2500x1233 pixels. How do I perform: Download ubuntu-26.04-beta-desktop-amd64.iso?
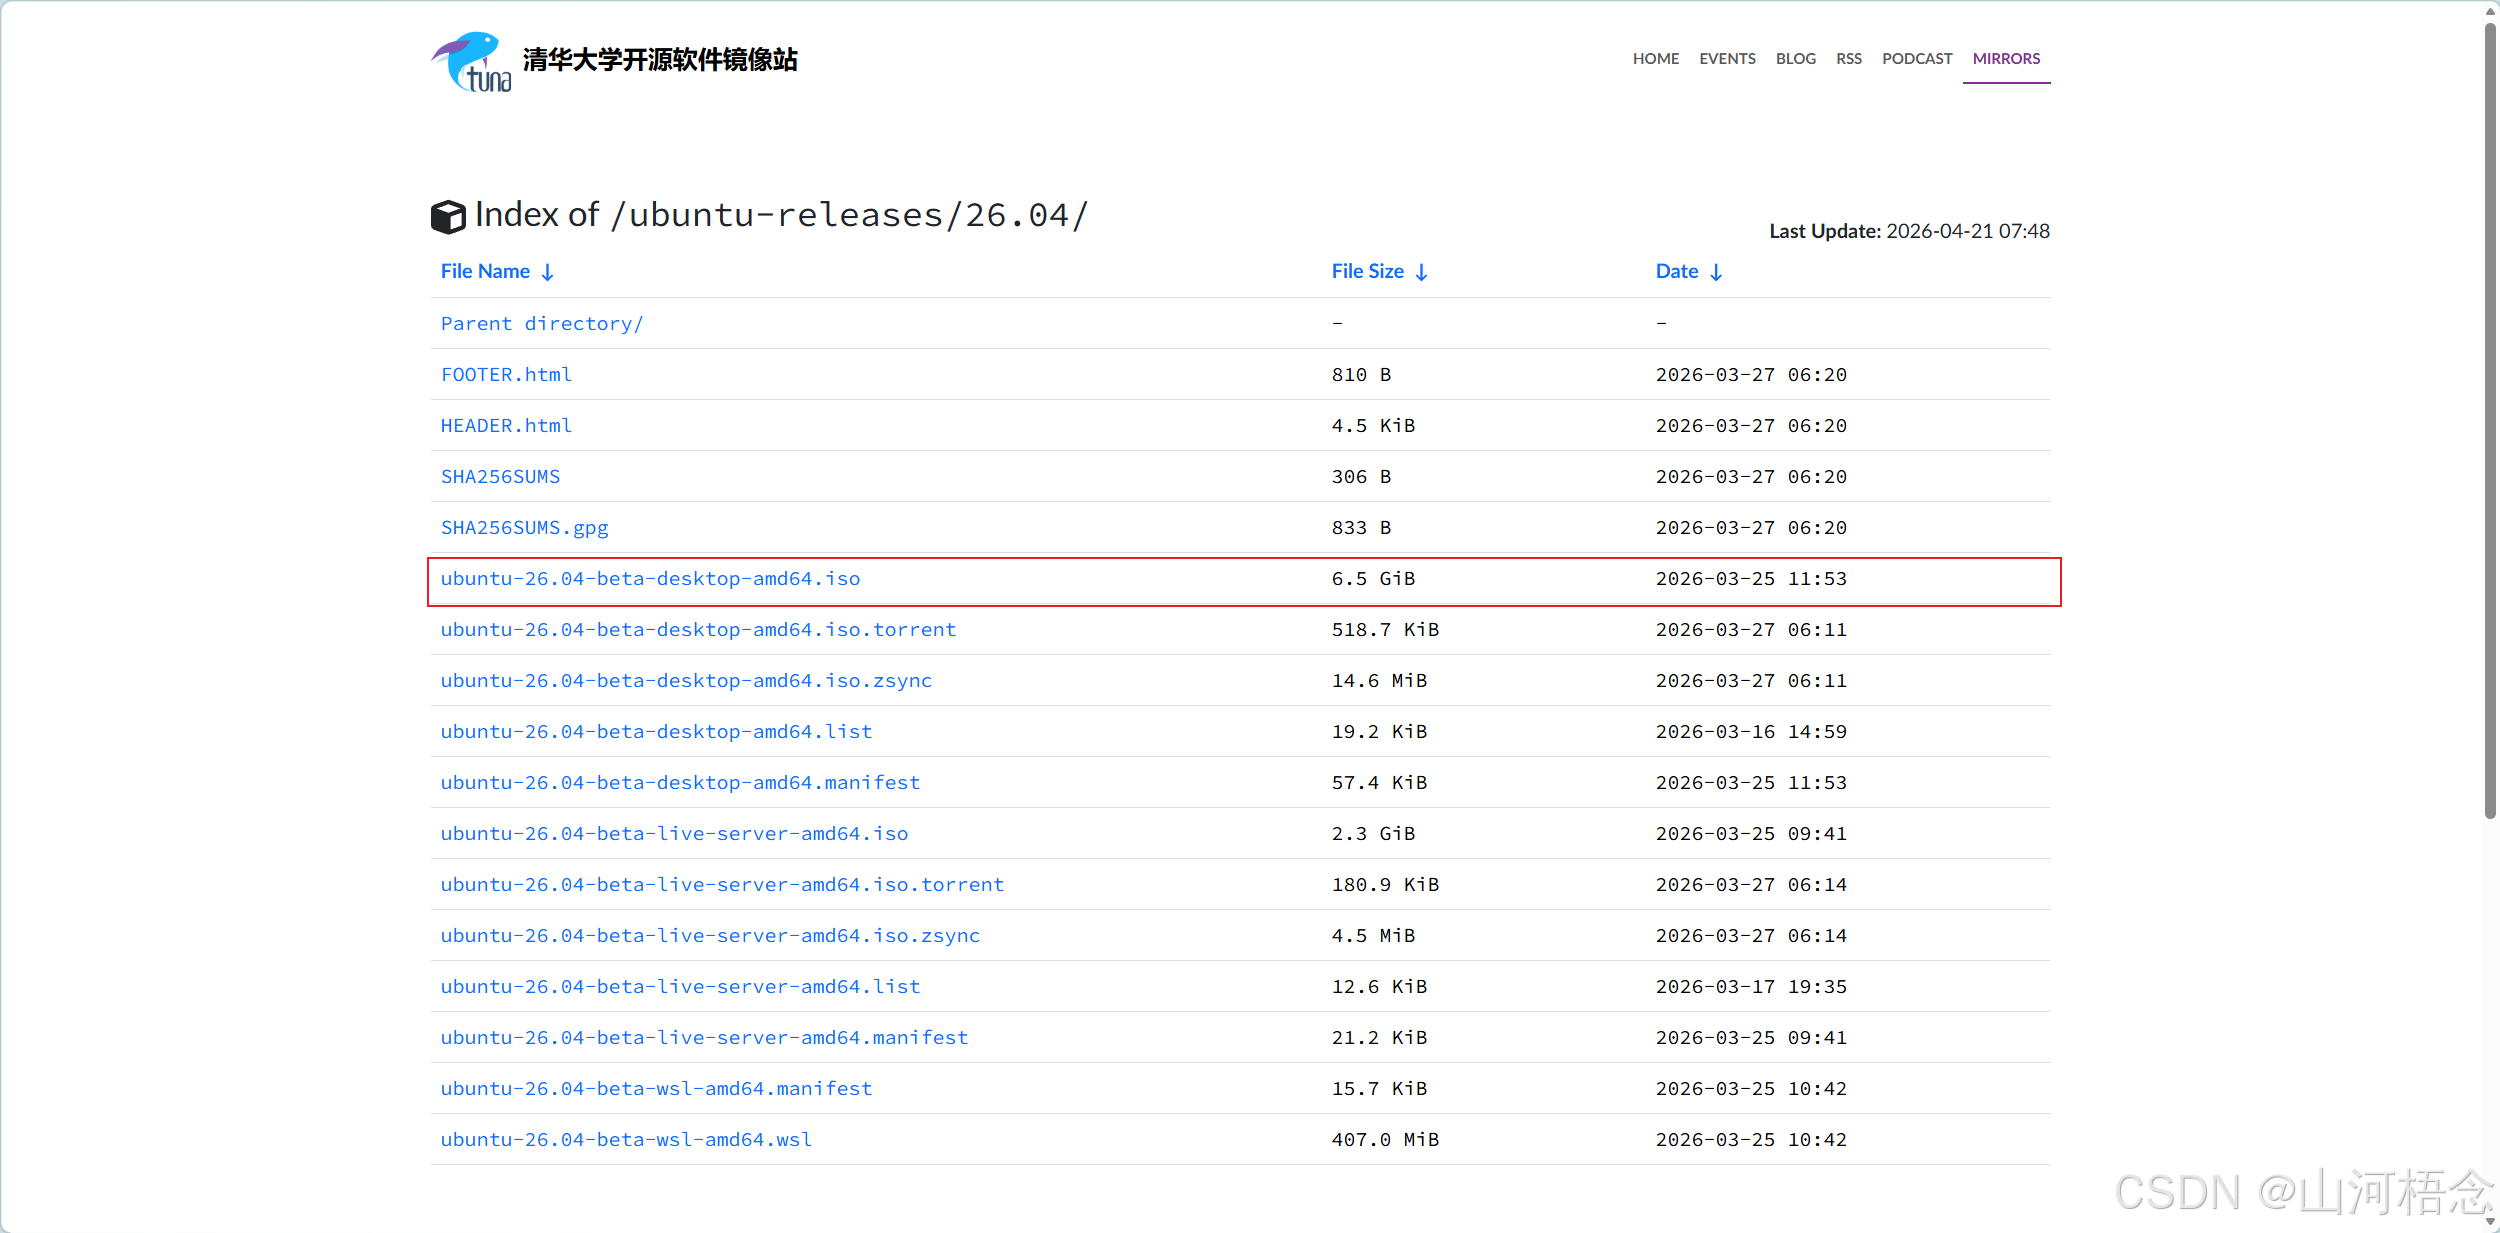pos(650,579)
